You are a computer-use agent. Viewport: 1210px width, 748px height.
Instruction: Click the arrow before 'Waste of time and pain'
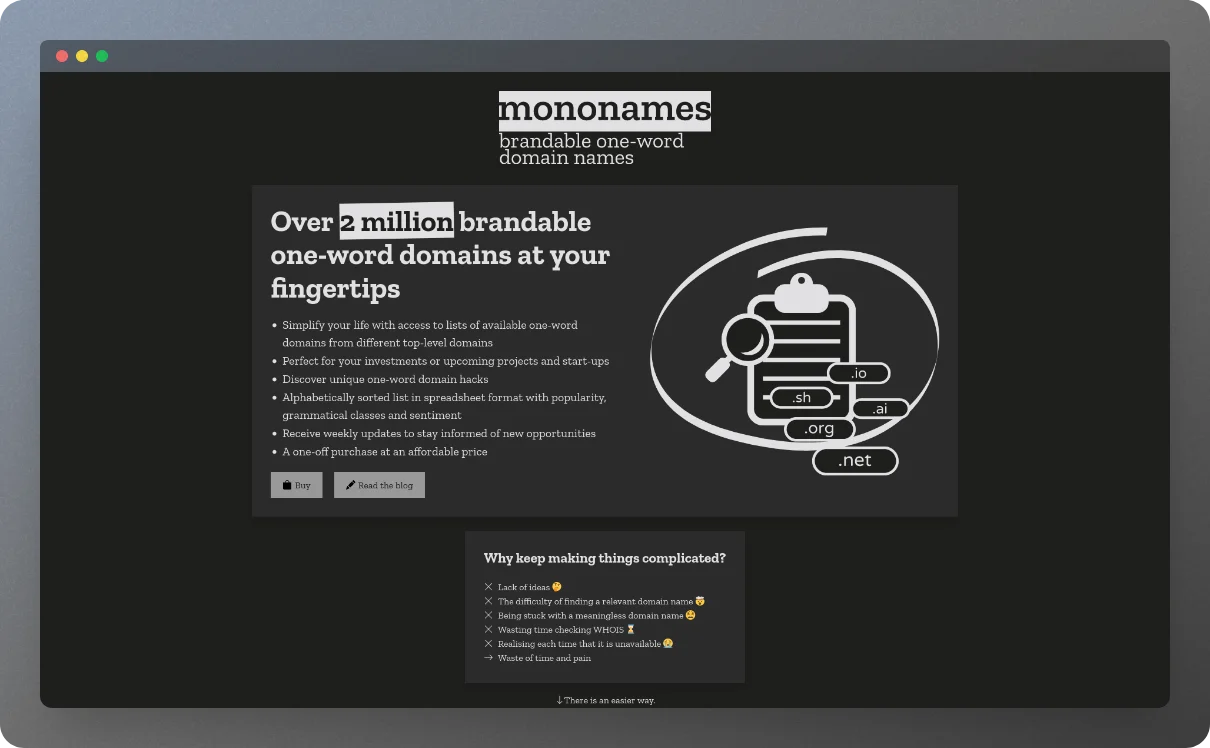coord(489,658)
